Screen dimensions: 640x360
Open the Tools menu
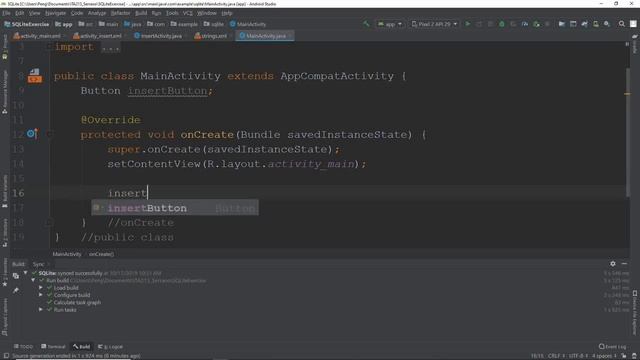(172, 13)
